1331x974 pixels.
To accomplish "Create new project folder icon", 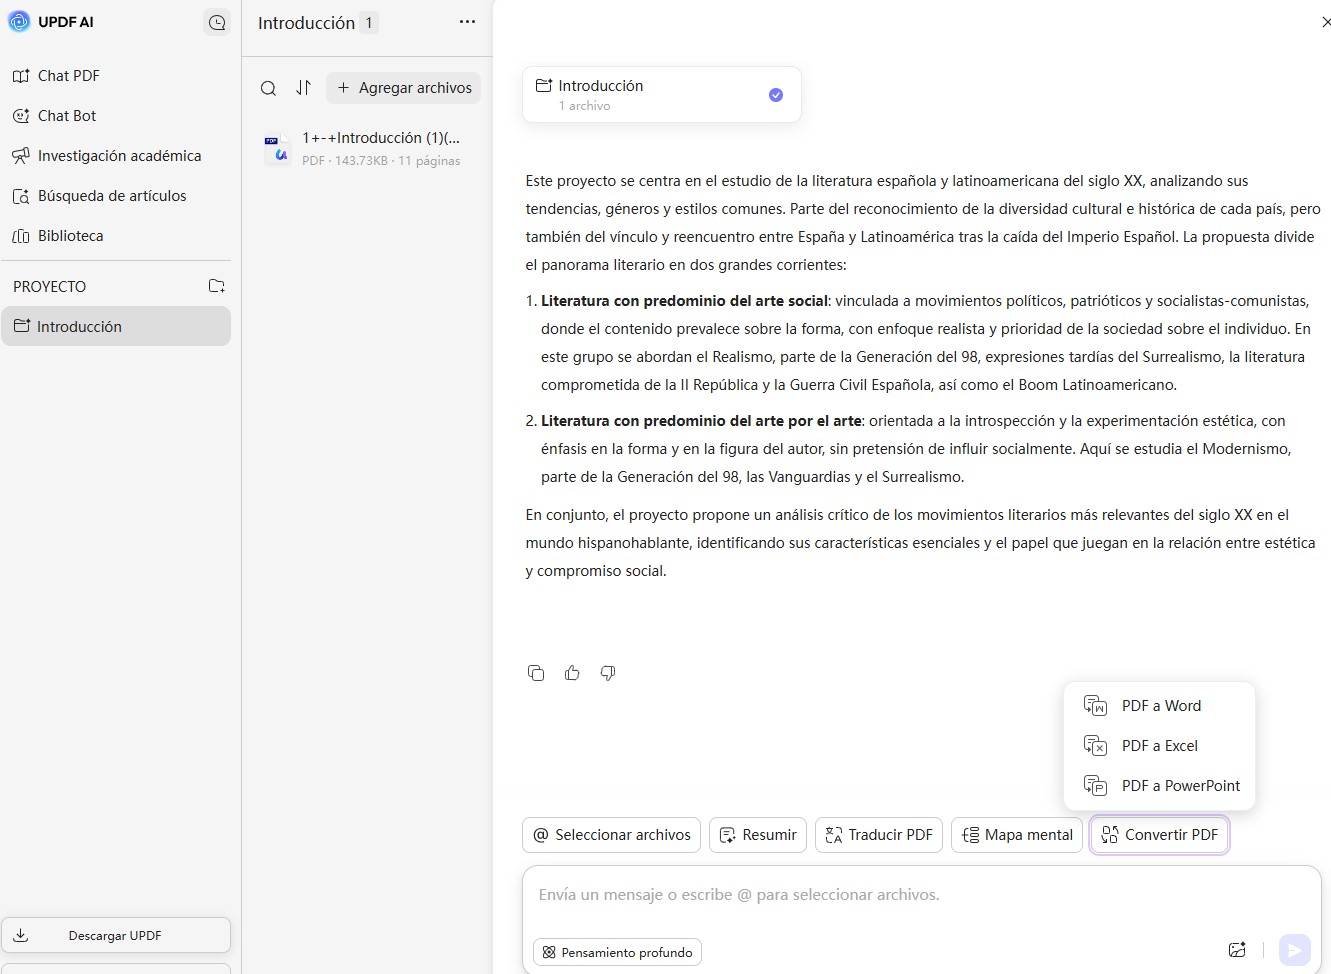I will click(x=217, y=286).
